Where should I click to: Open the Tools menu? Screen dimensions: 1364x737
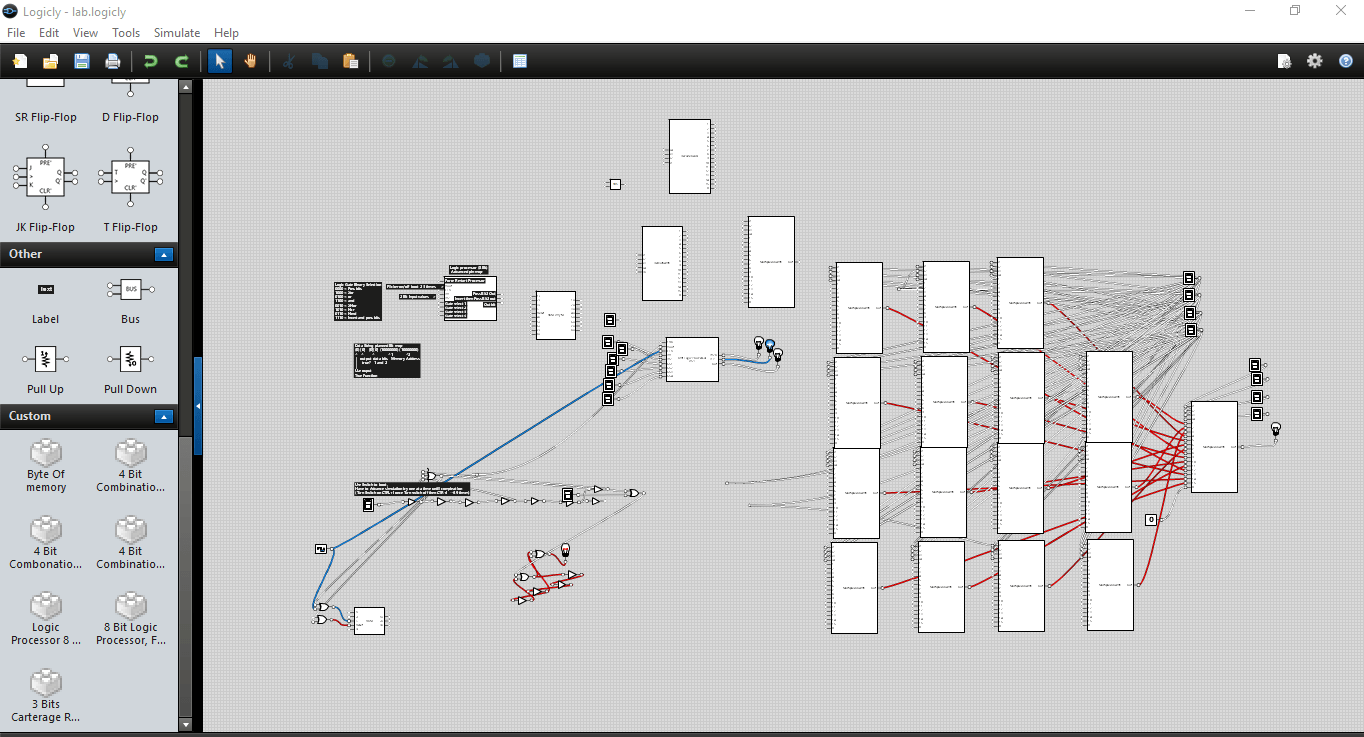126,33
